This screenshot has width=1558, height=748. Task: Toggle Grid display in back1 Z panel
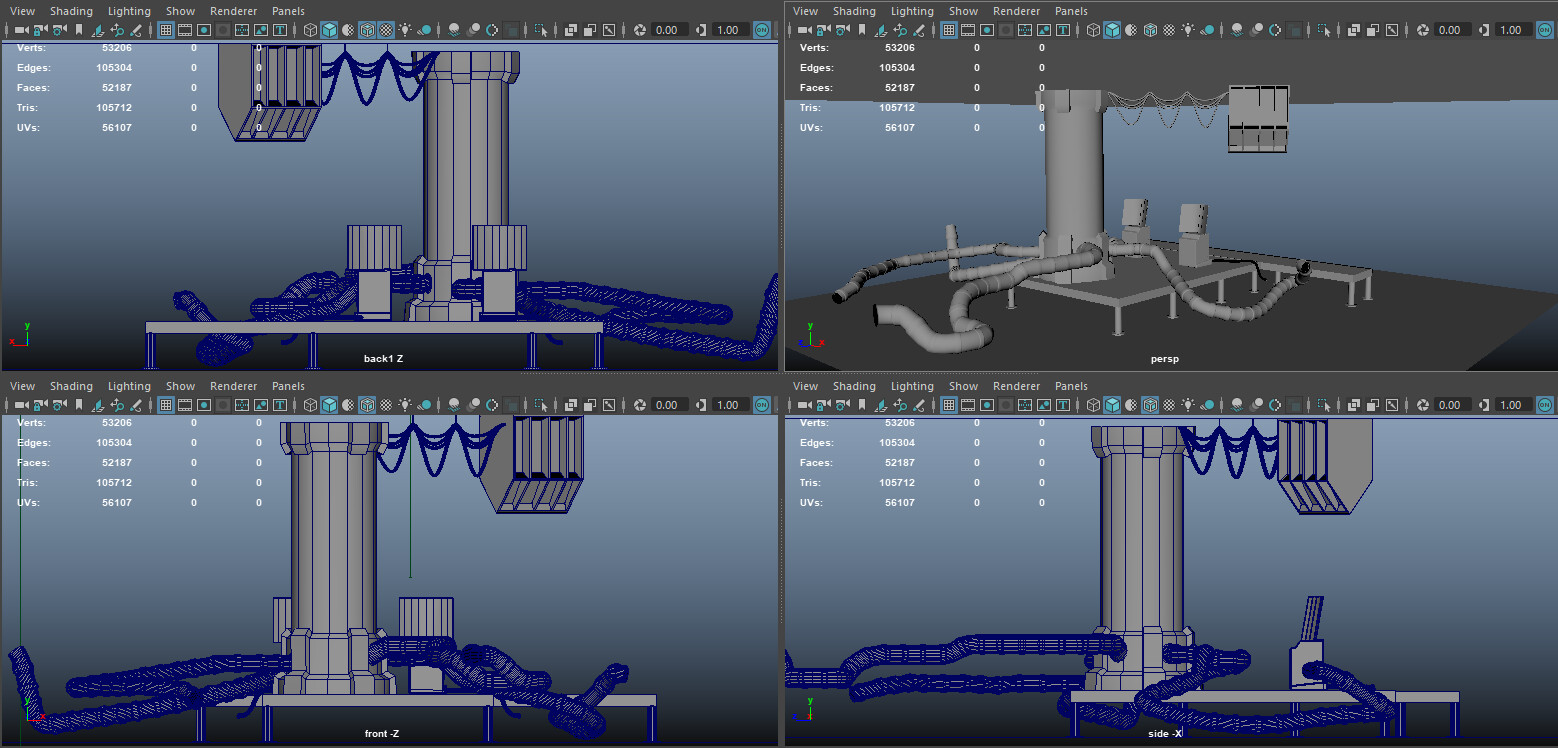click(166, 30)
